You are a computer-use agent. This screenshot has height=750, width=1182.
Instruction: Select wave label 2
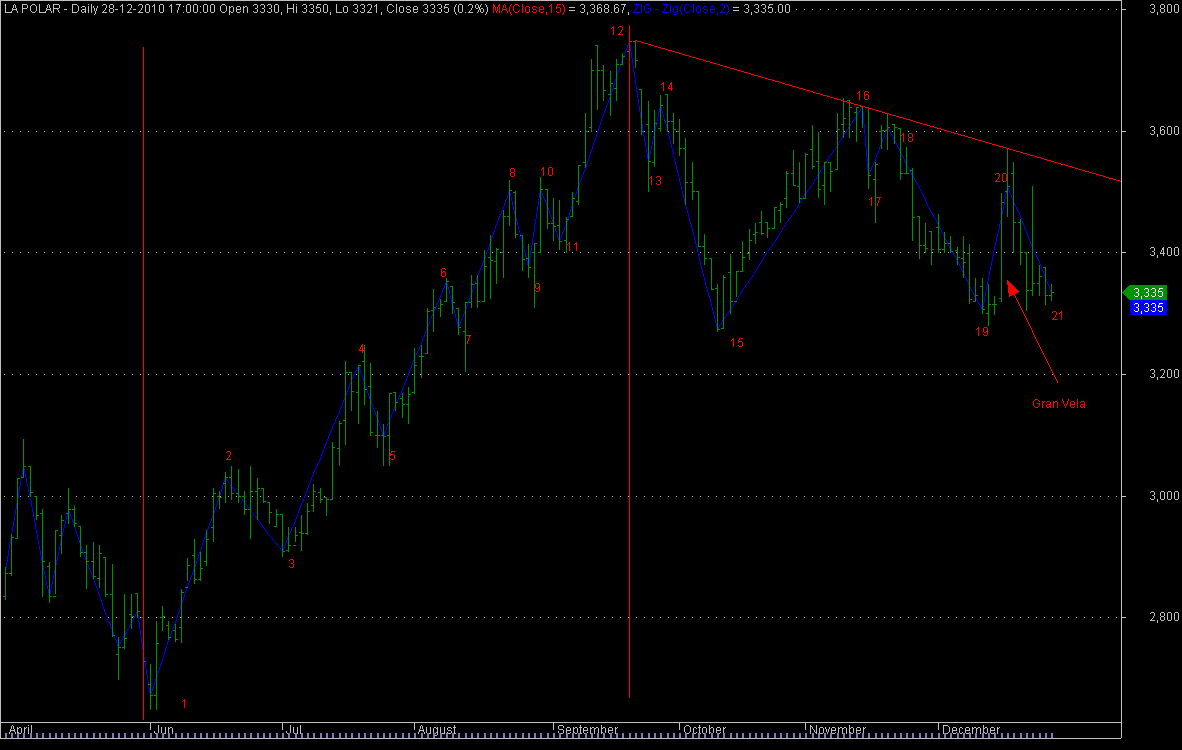pyautogui.click(x=228, y=456)
